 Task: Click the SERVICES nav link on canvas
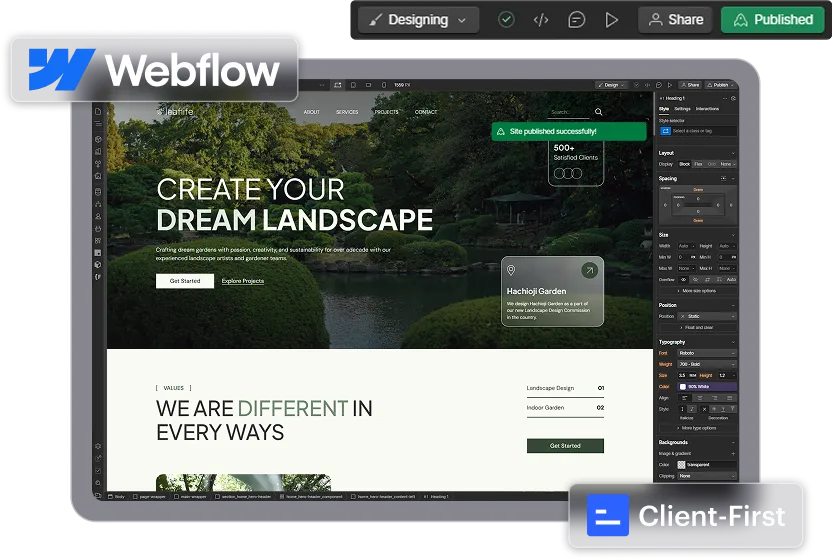point(347,112)
